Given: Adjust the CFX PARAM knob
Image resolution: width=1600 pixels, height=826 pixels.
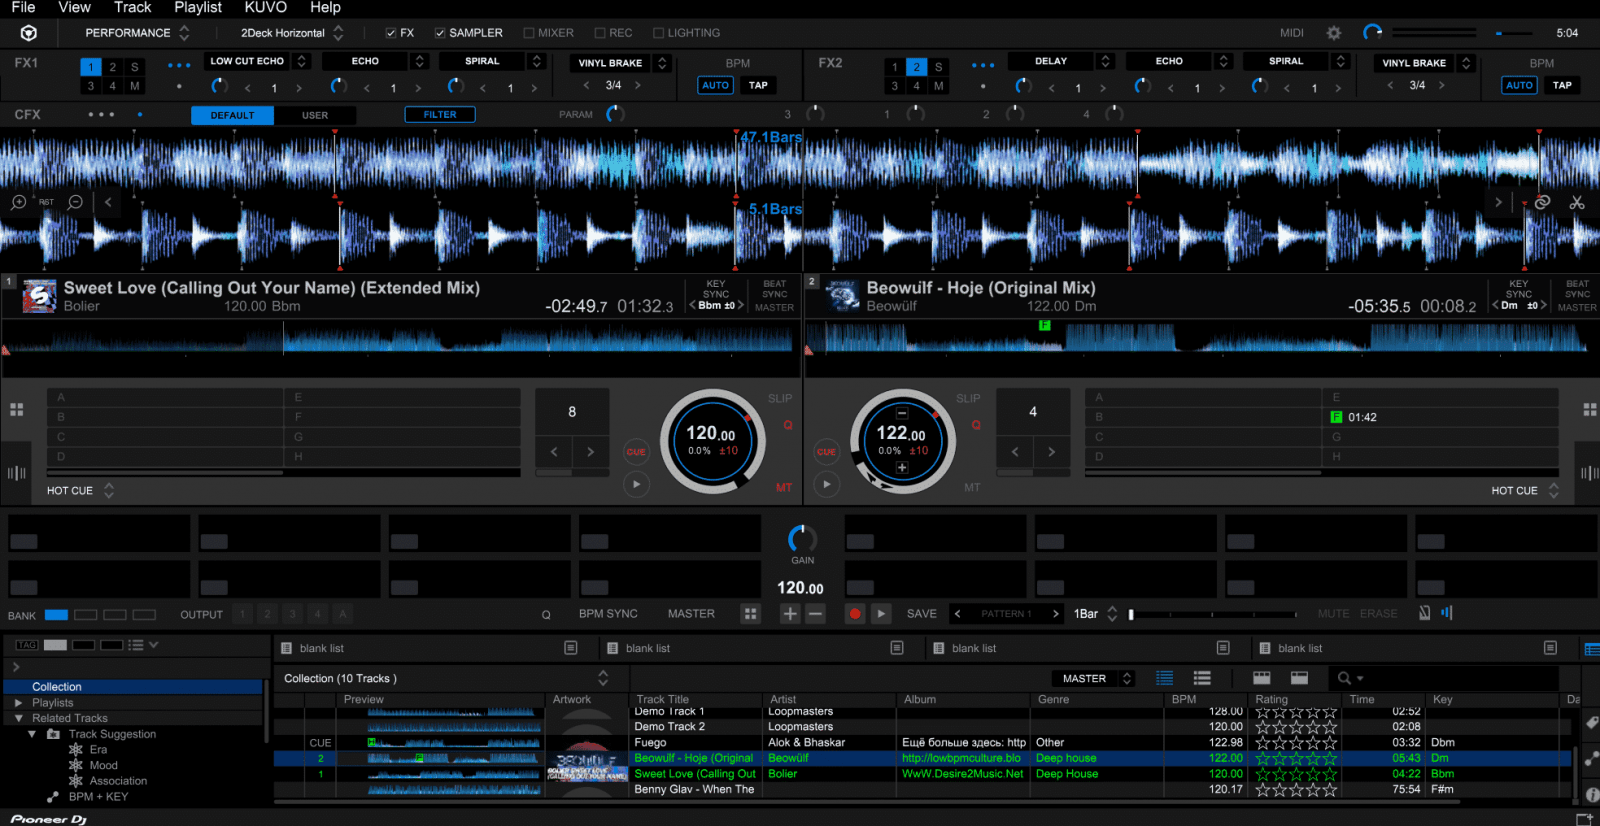Looking at the screenshot, I should [616, 114].
